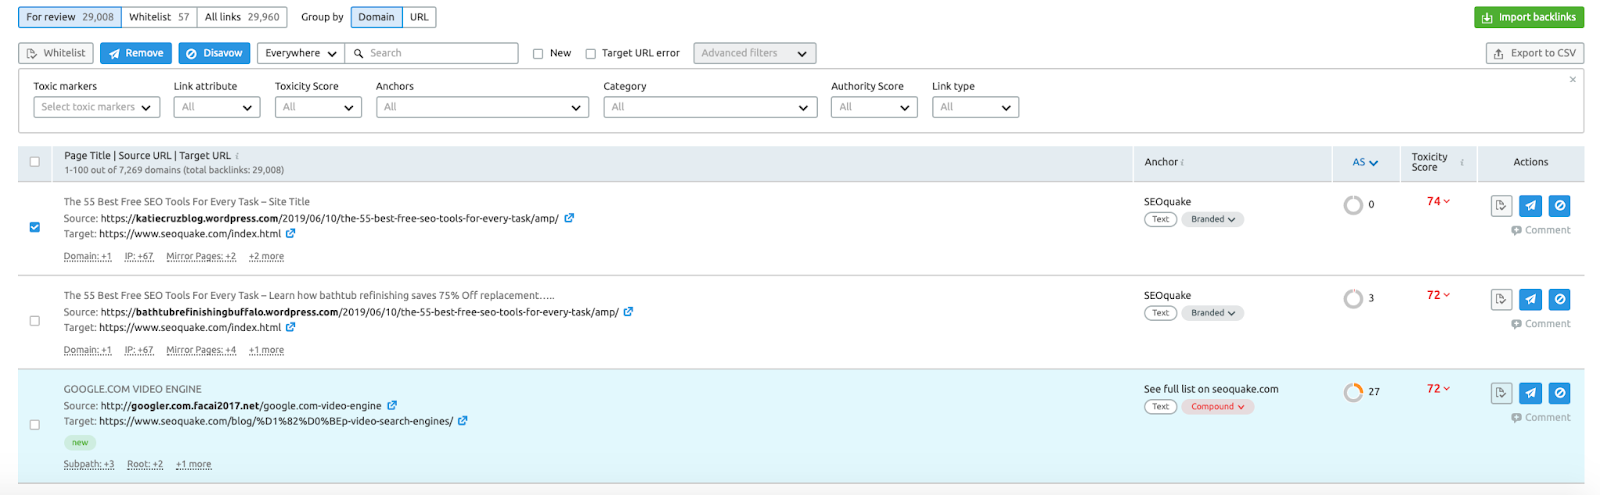Click disavow icon for the googler.com row
This screenshot has width=1600, height=495.
tap(1559, 393)
